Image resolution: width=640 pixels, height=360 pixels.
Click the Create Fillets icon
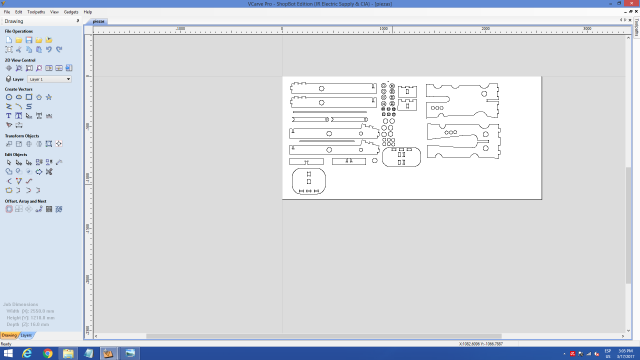[x=9, y=181]
